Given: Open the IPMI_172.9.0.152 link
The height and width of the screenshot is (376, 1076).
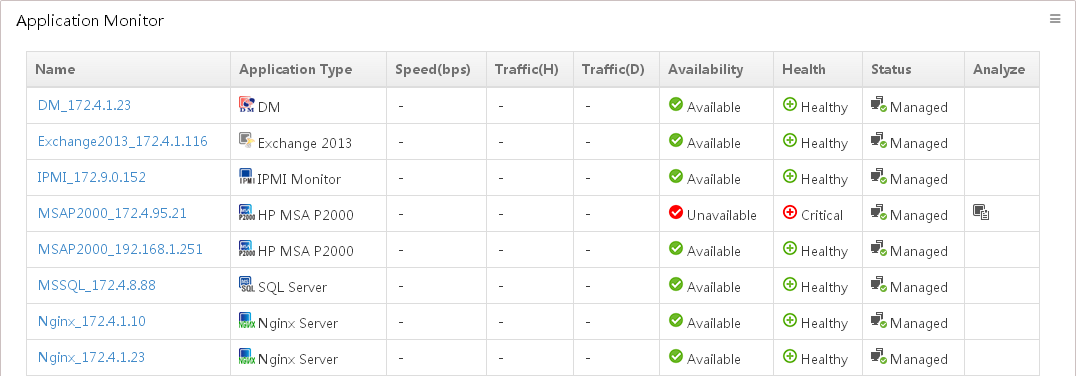Looking at the screenshot, I should point(91,177).
